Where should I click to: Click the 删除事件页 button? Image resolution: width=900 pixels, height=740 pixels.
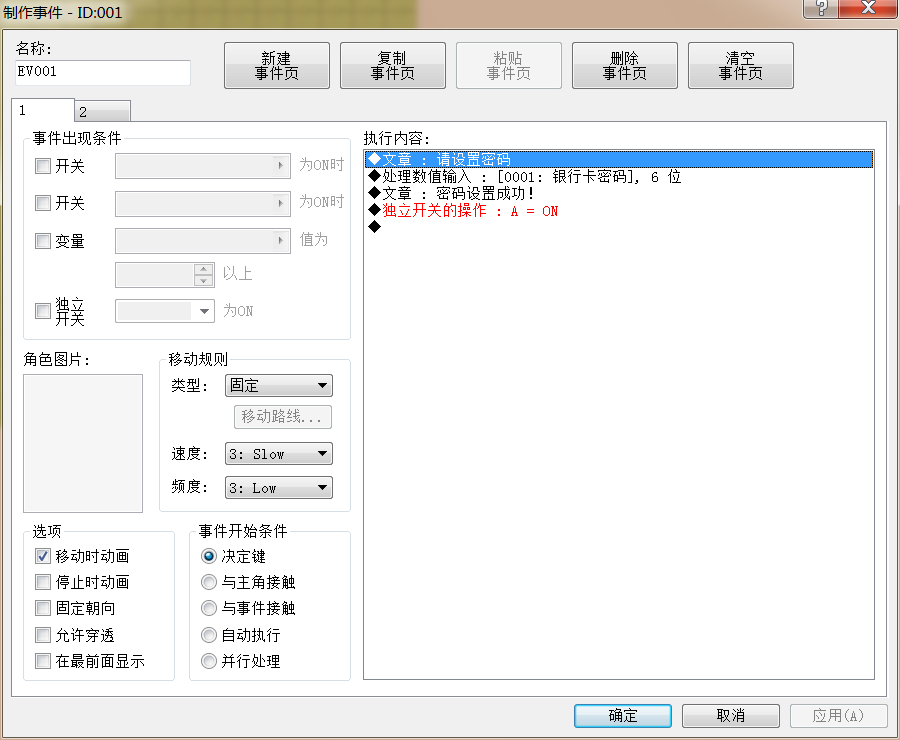point(624,65)
